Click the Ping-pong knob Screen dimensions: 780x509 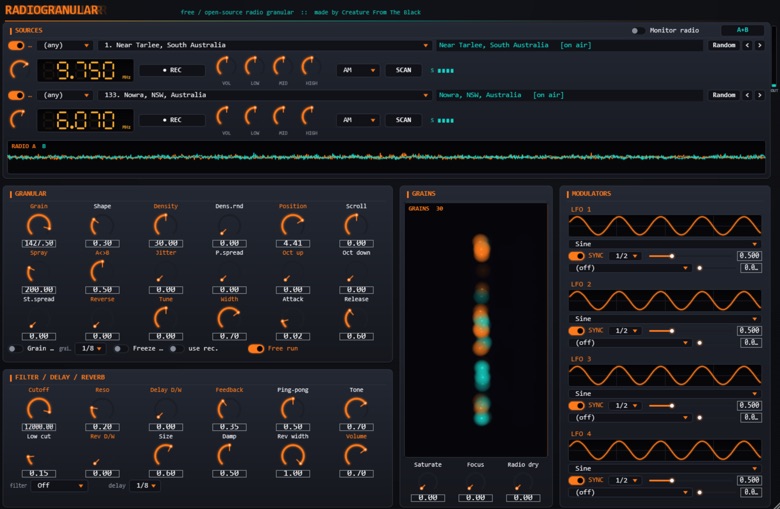click(x=292, y=409)
